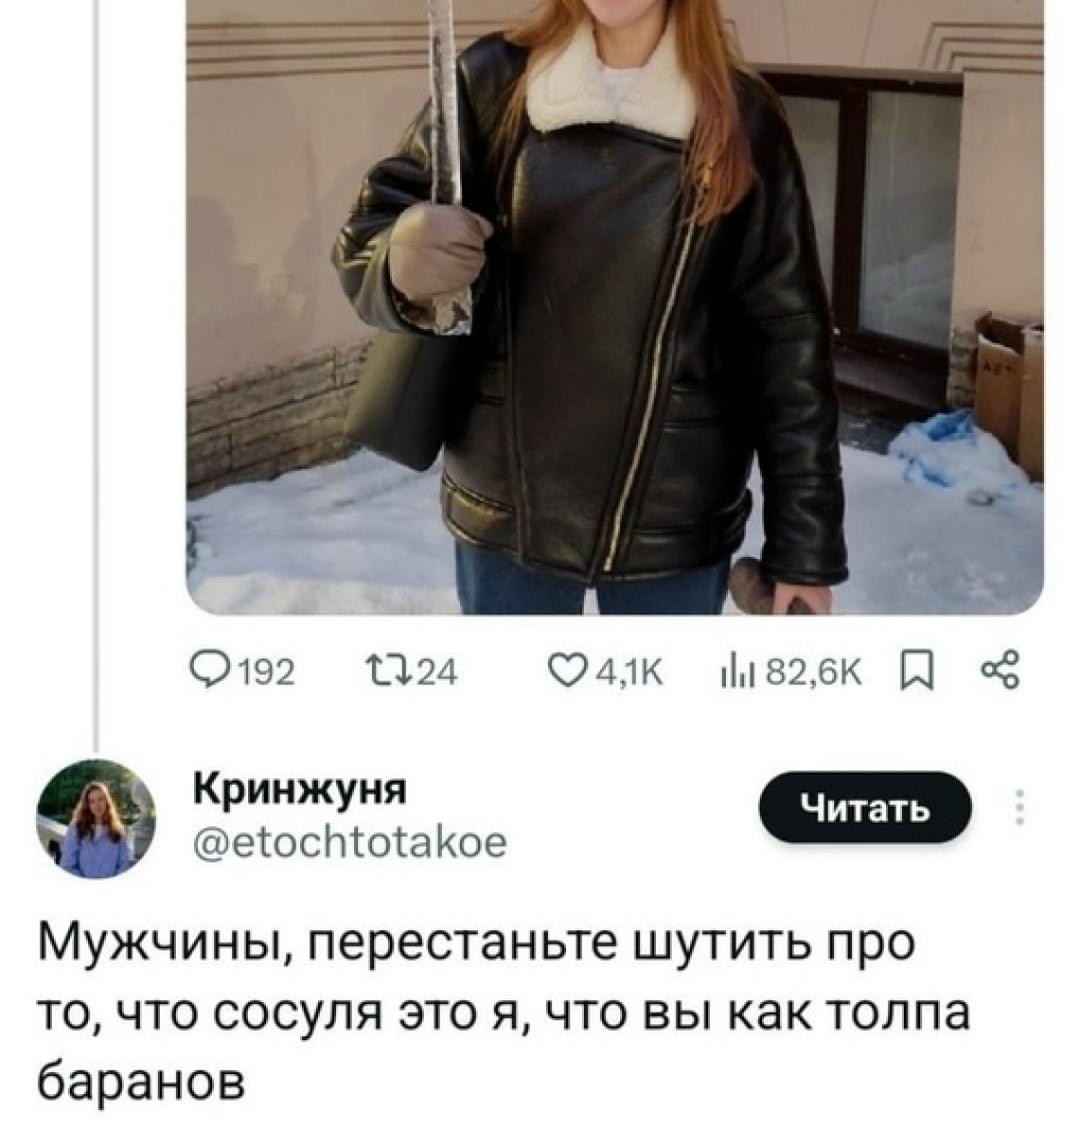Follow Кринжуня with the Читать button
The width and height of the screenshot is (1080, 1128).
point(864,809)
